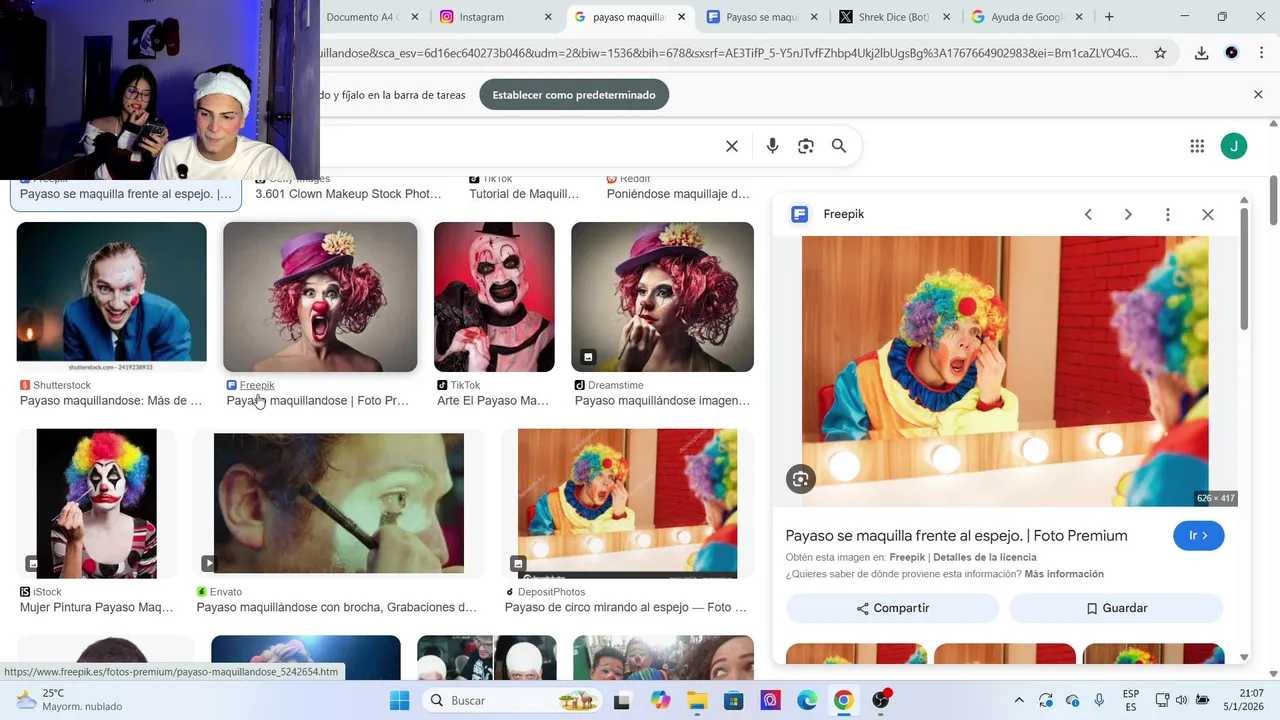Open Envato brush makeup video thumbnail

click(339, 503)
